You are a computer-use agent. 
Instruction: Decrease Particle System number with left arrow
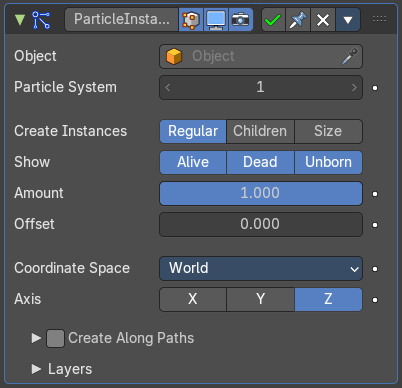(x=168, y=87)
